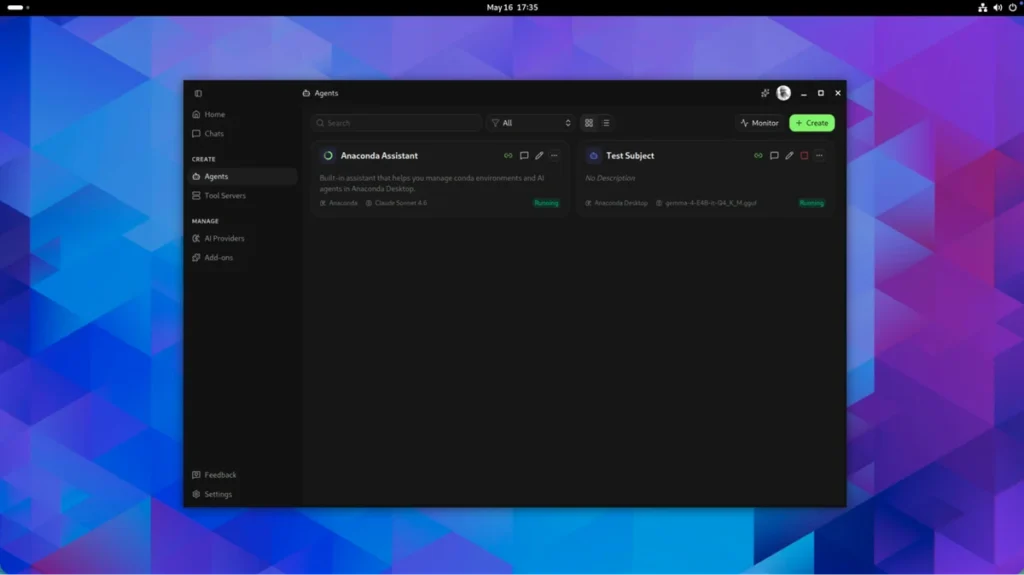The width and height of the screenshot is (1024, 575).
Task: Select Agents in the sidebar
Action: 241,176
